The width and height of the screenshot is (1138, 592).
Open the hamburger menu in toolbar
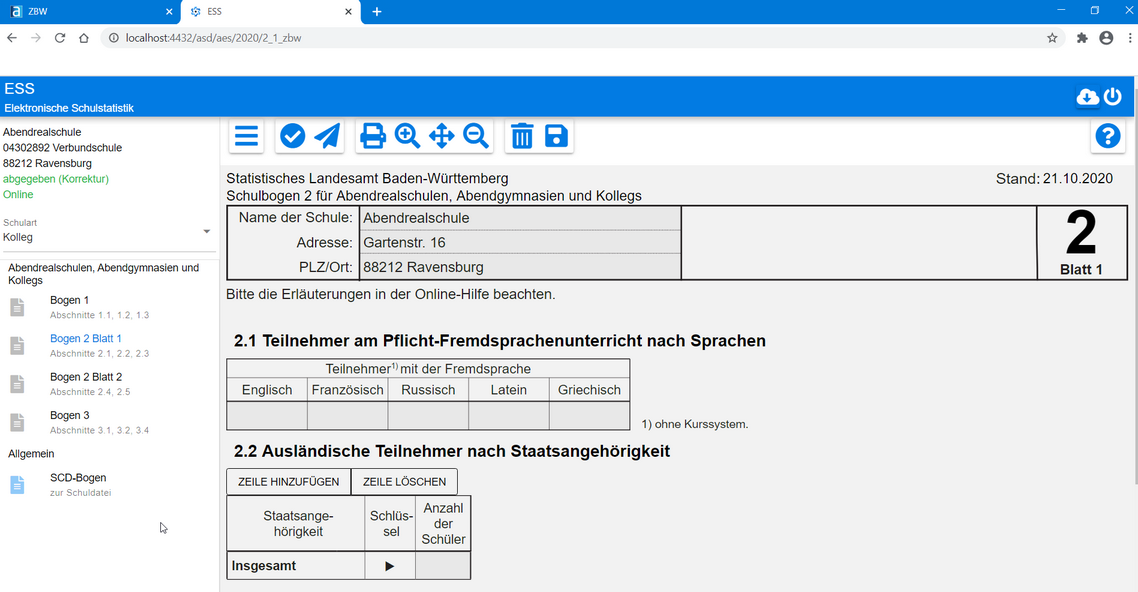[x=246, y=136]
